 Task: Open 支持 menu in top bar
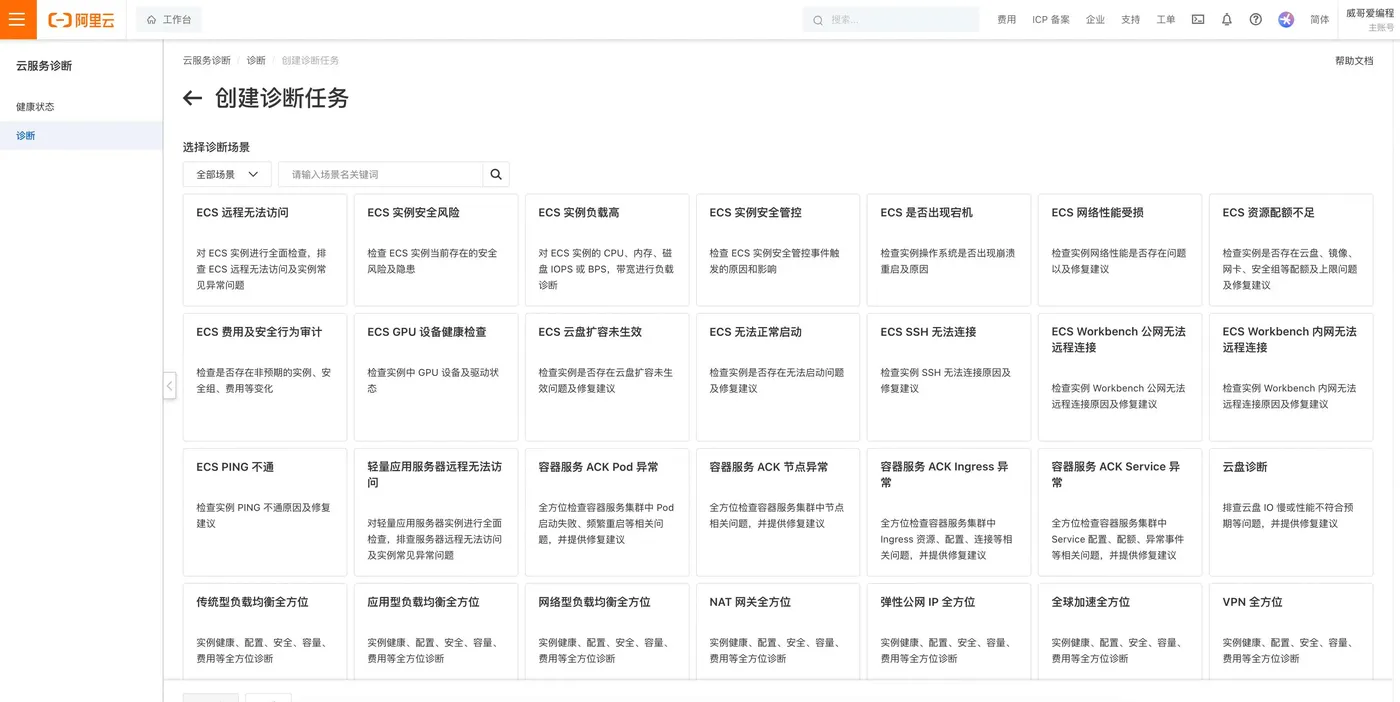(1130, 19)
